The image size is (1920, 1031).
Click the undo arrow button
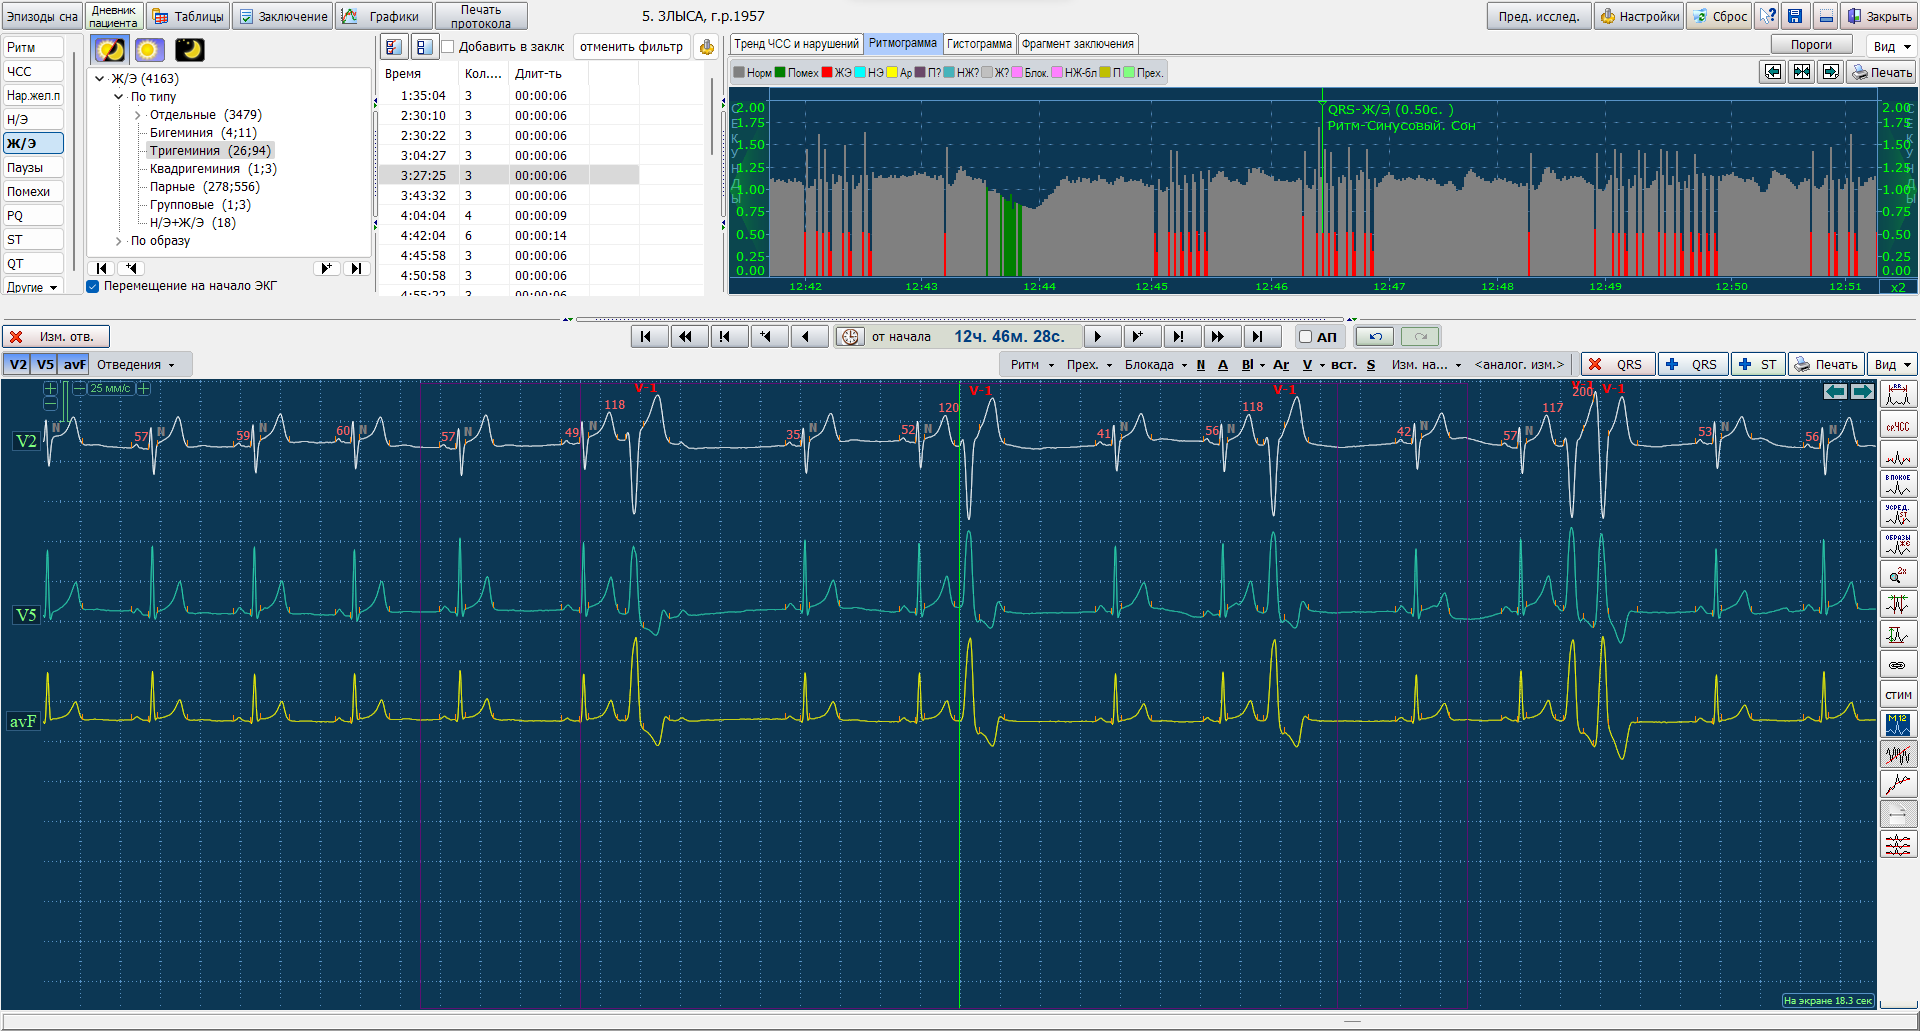click(1375, 337)
